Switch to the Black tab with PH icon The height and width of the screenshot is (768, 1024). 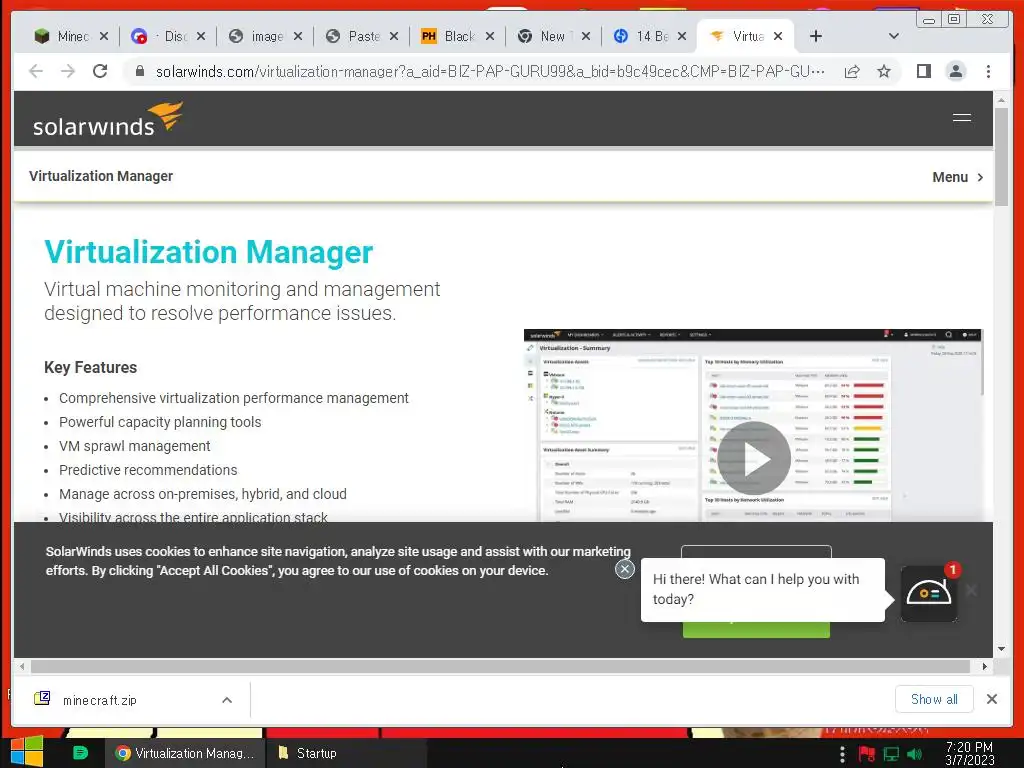tap(450, 36)
